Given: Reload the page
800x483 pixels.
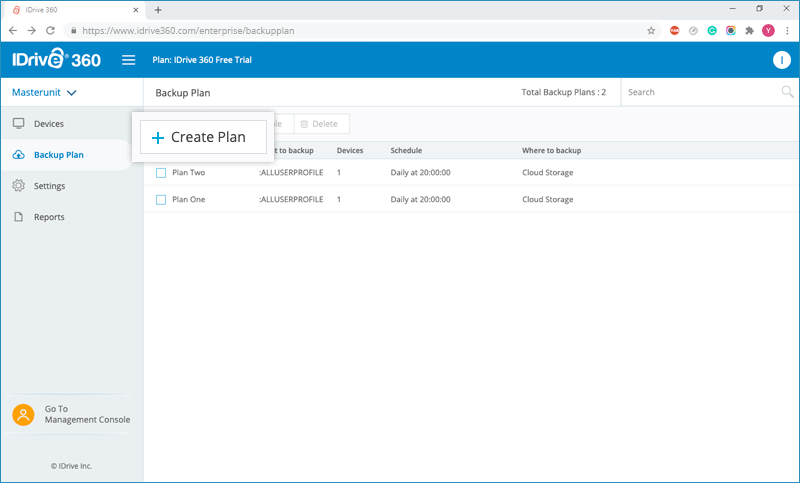Looking at the screenshot, I should [50, 31].
